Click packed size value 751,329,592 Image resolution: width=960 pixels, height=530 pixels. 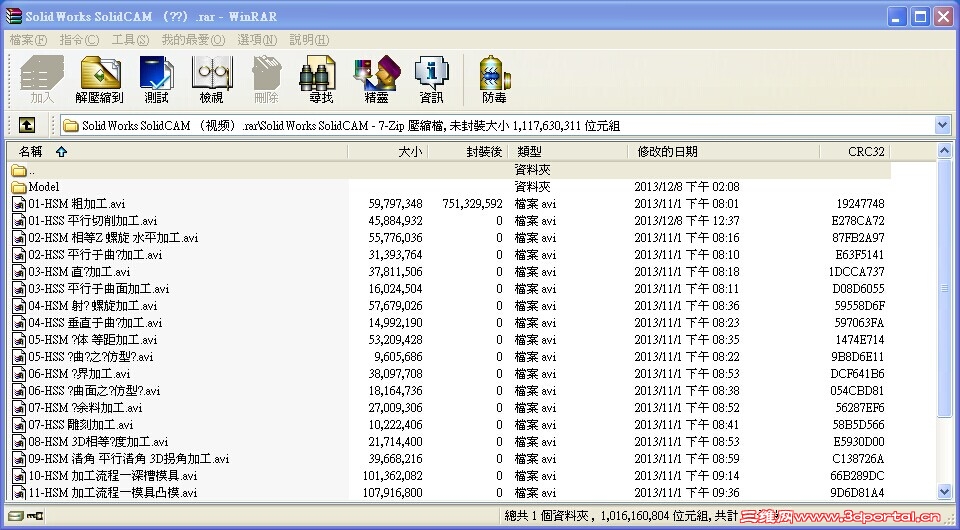point(473,204)
